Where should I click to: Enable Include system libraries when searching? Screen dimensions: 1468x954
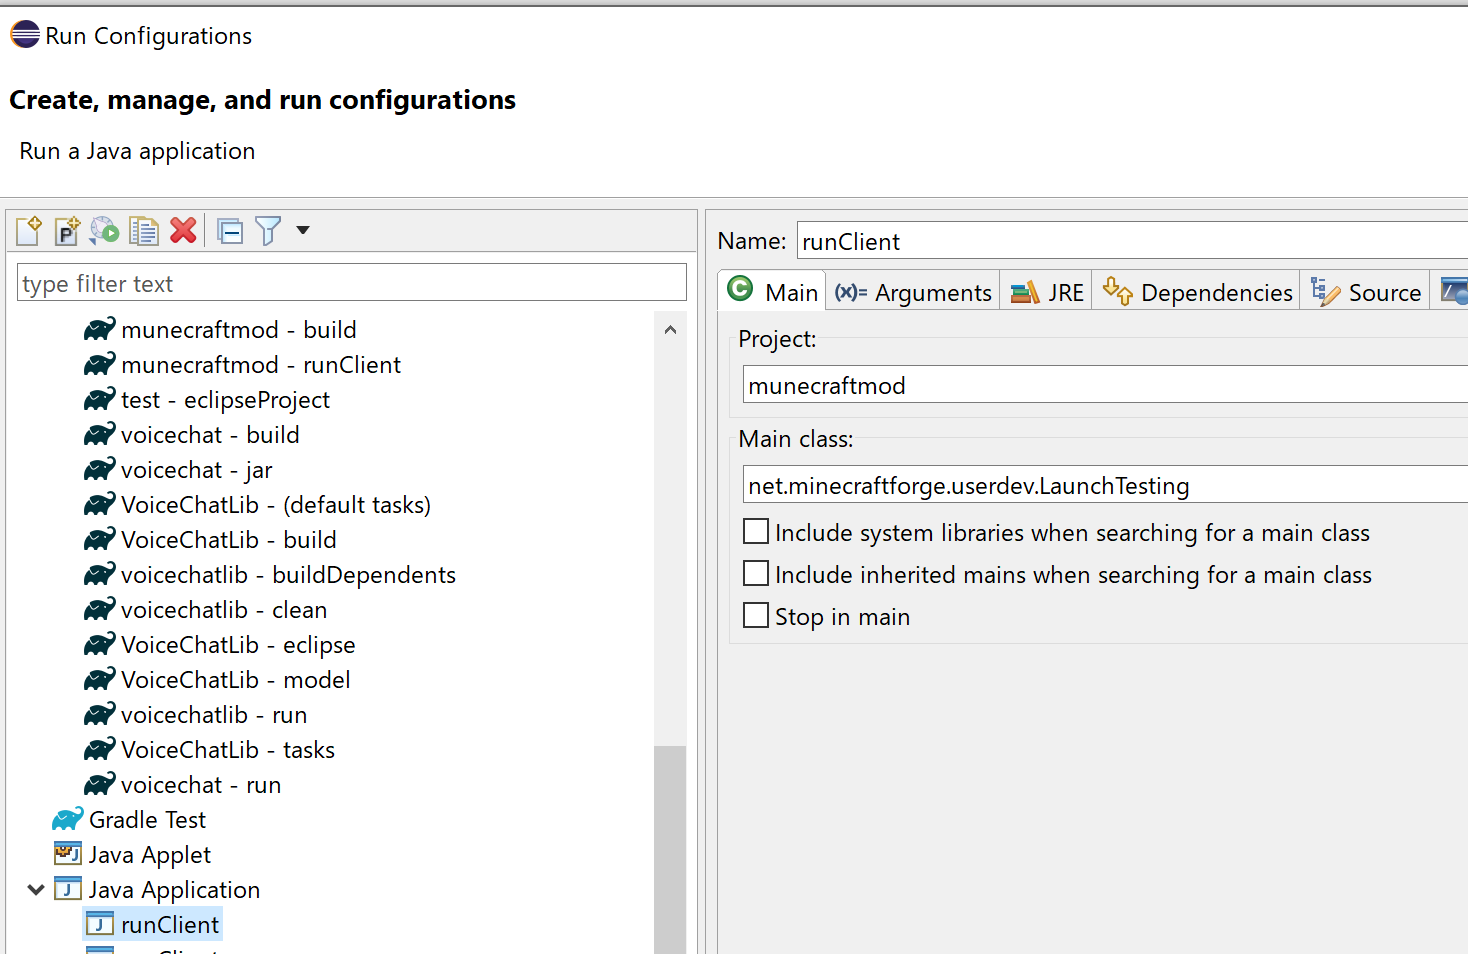tap(755, 531)
